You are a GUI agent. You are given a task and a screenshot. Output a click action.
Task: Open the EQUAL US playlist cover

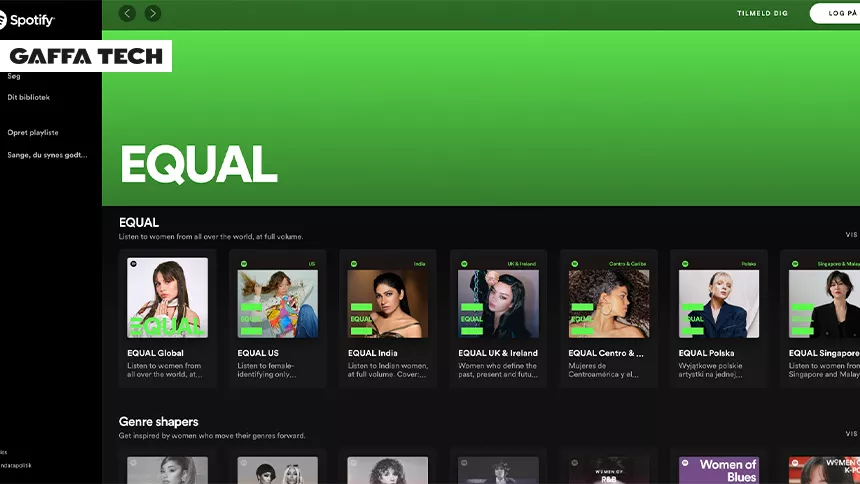[278, 297]
